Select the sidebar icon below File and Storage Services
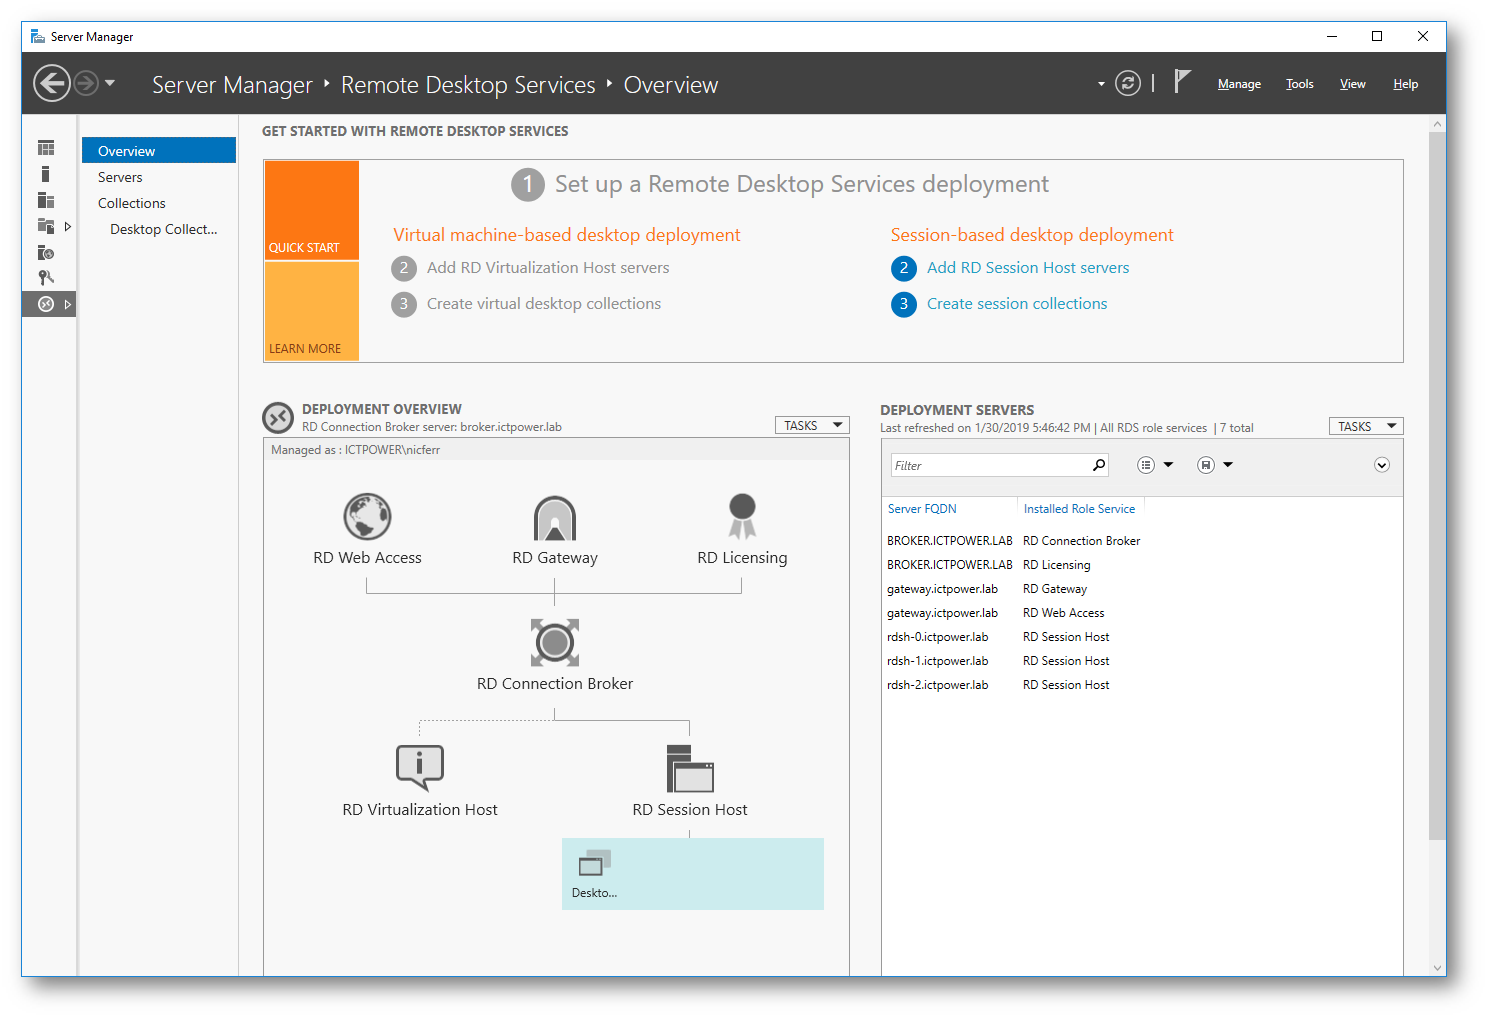The image size is (1489, 1019). 46,252
